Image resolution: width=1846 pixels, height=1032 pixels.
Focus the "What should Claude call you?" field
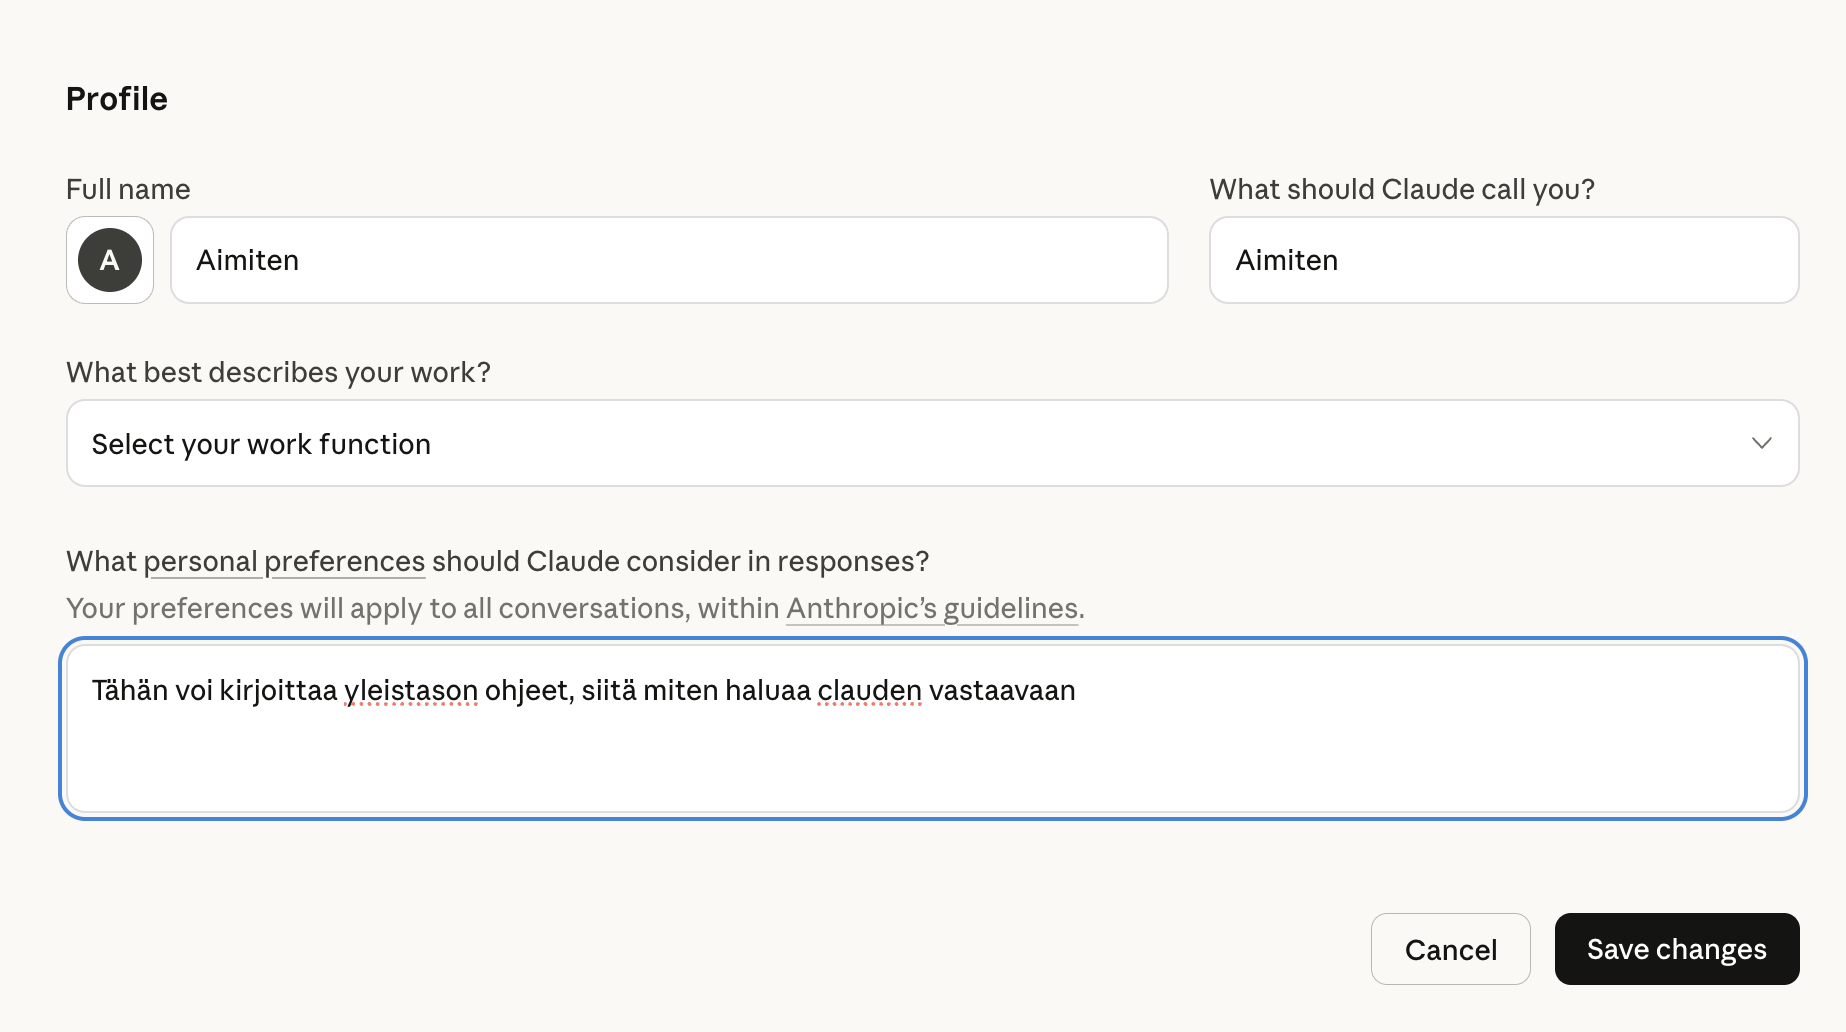pos(1503,260)
